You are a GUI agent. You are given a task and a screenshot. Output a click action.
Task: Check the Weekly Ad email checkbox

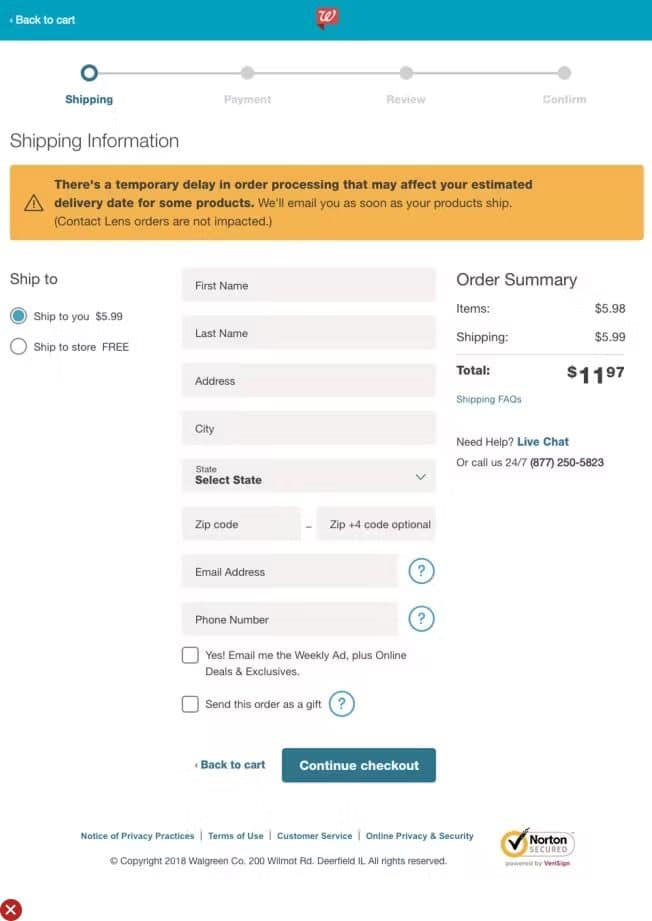click(190, 655)
